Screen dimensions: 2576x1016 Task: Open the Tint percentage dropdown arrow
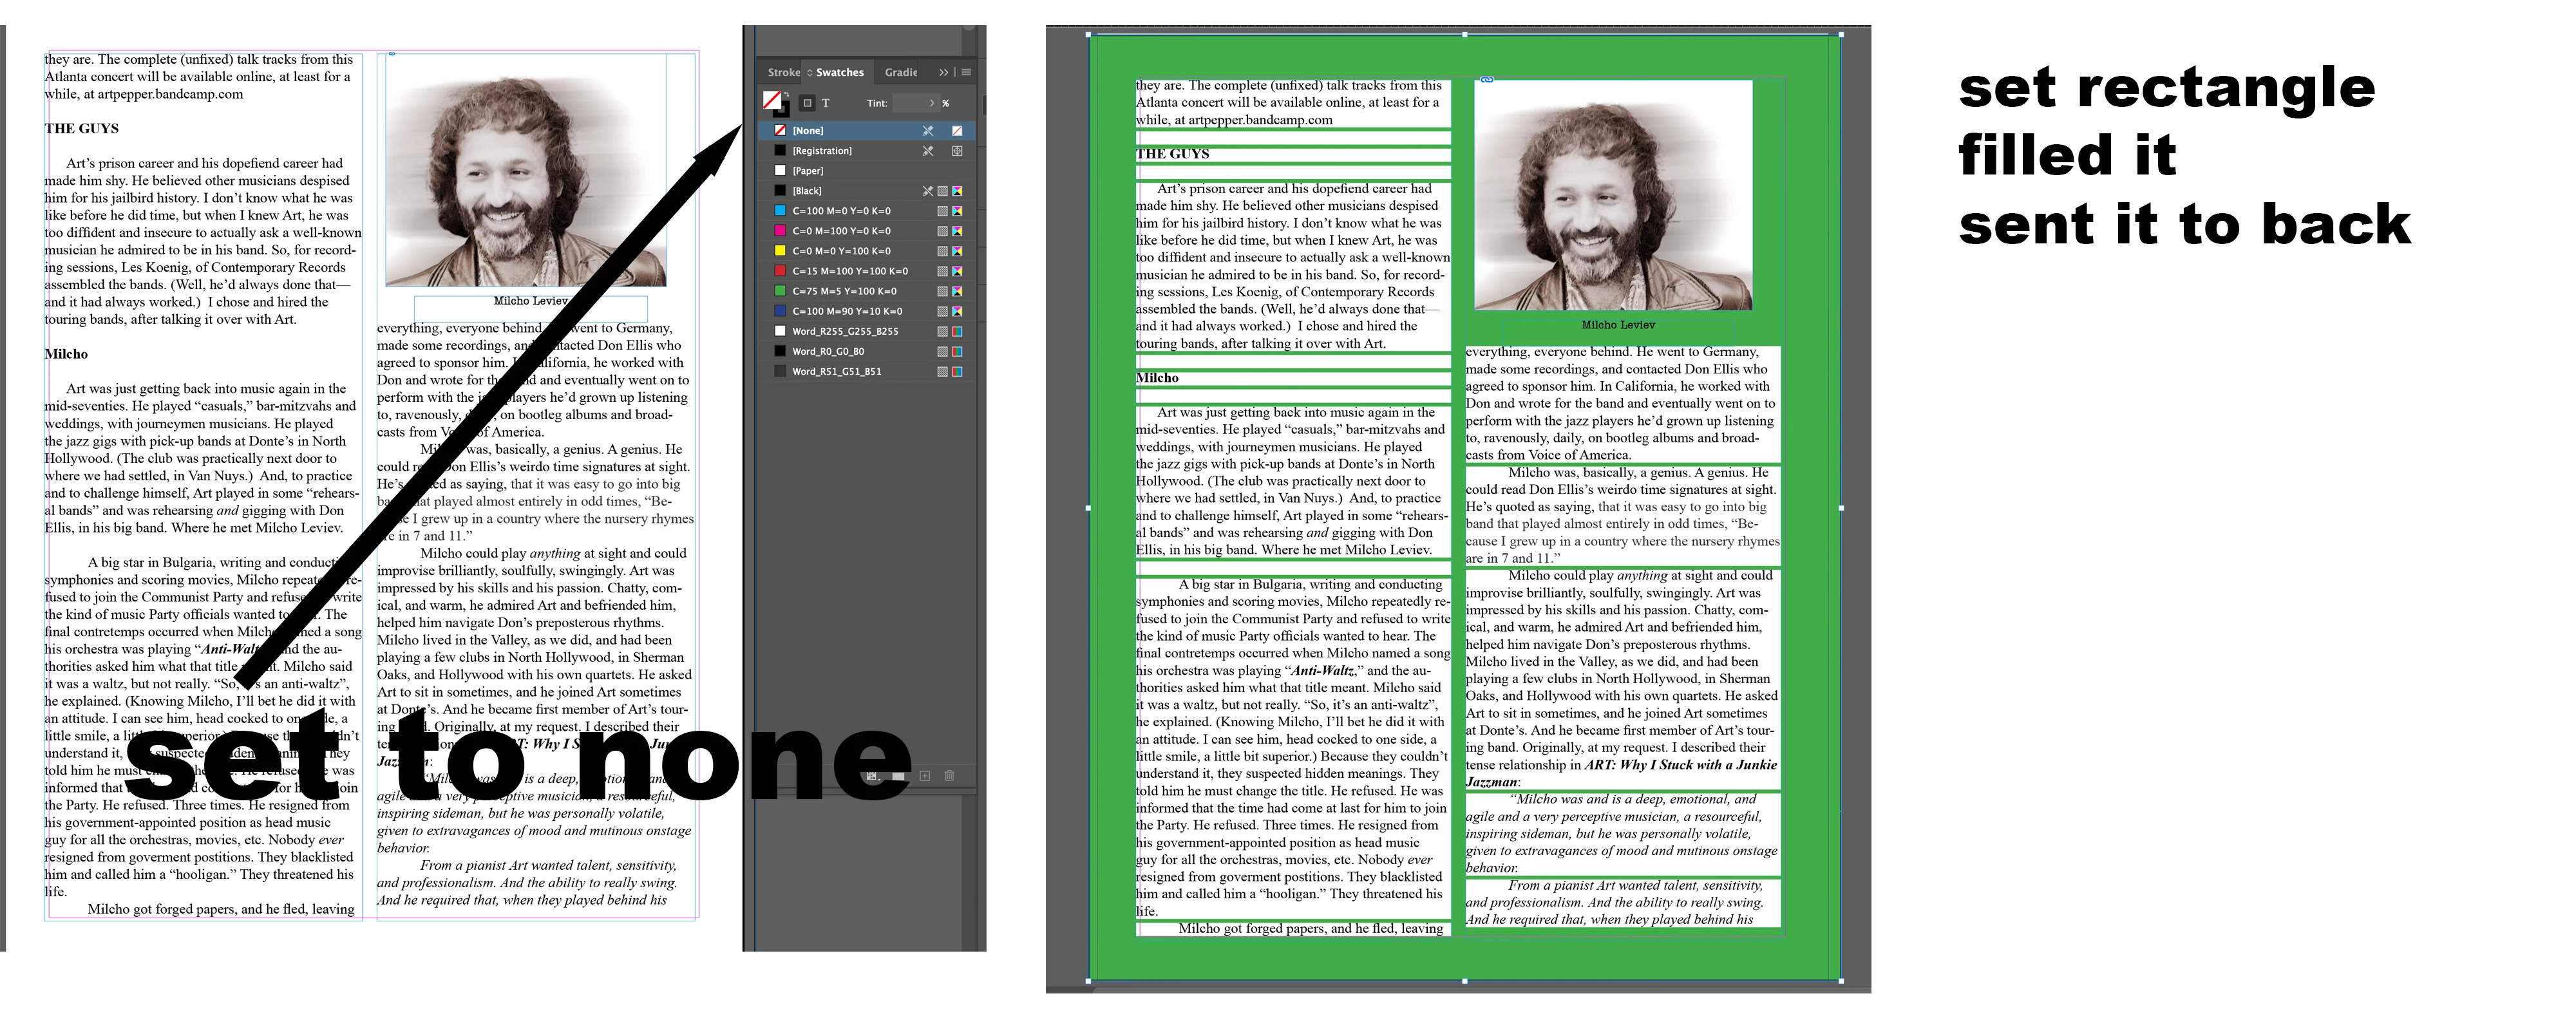point(932,103)
